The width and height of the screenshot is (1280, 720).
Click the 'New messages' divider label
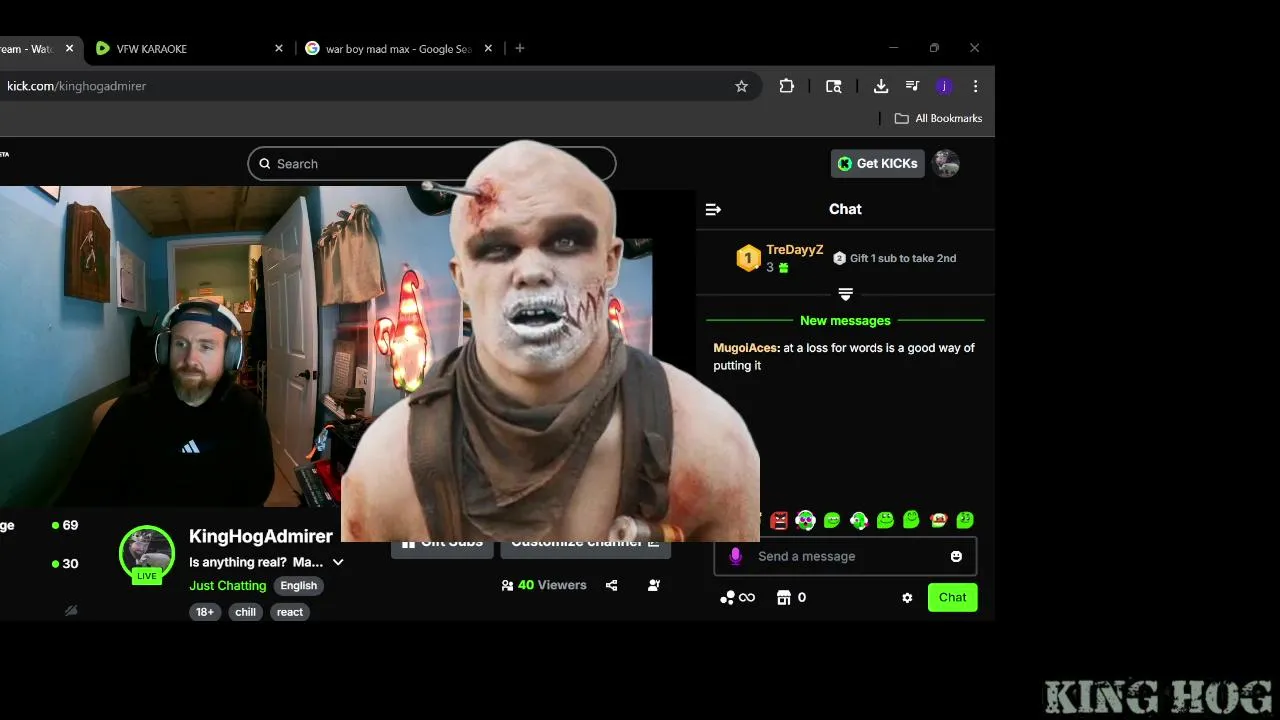click(845, 321)
